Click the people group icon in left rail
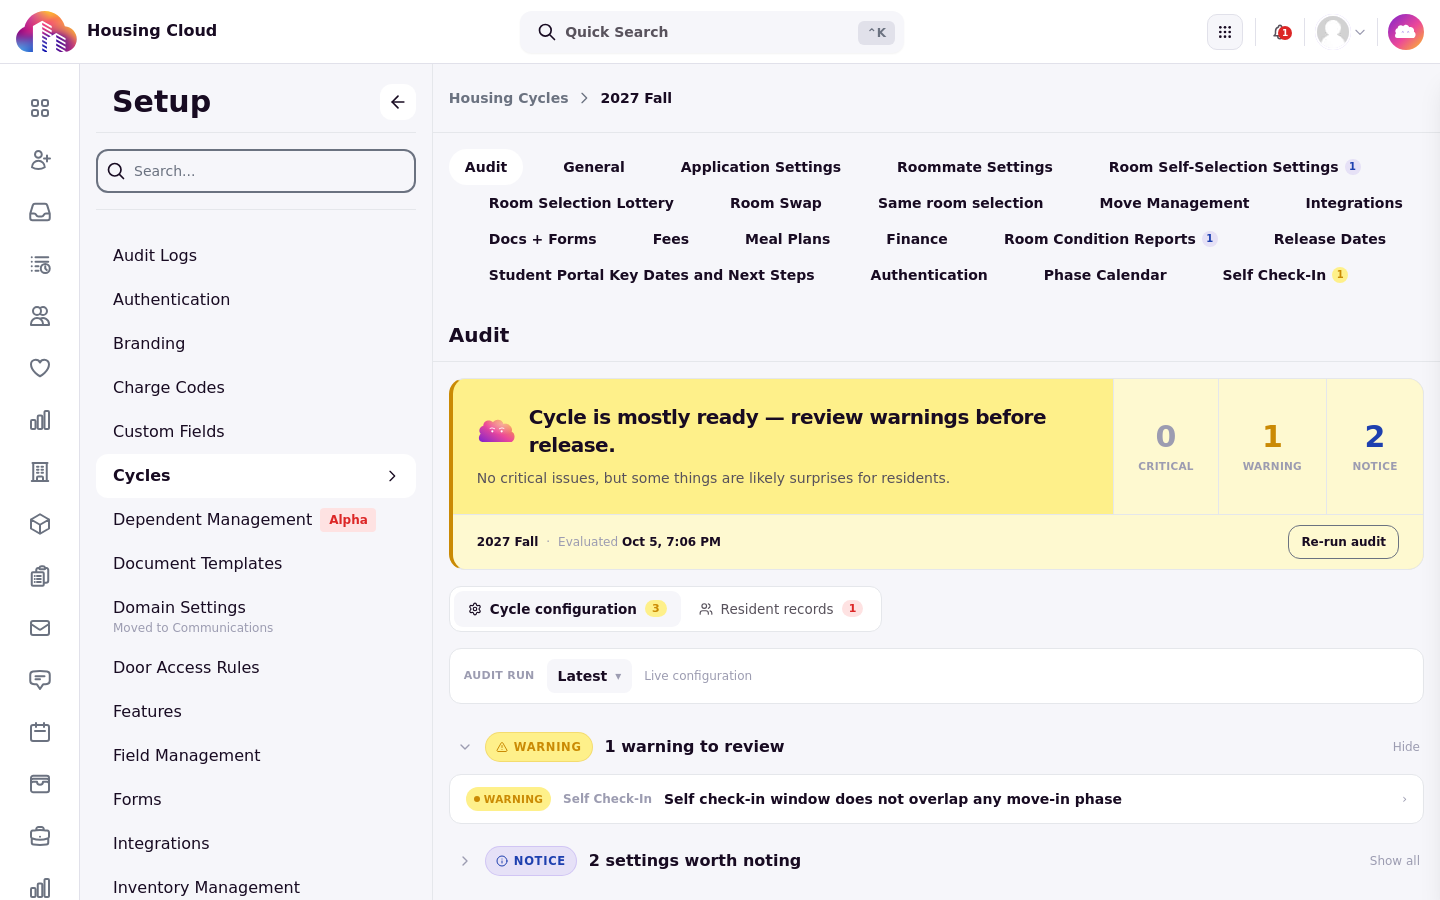The height and width of the screenshot is (900, 1440). [x=40, y=316]
